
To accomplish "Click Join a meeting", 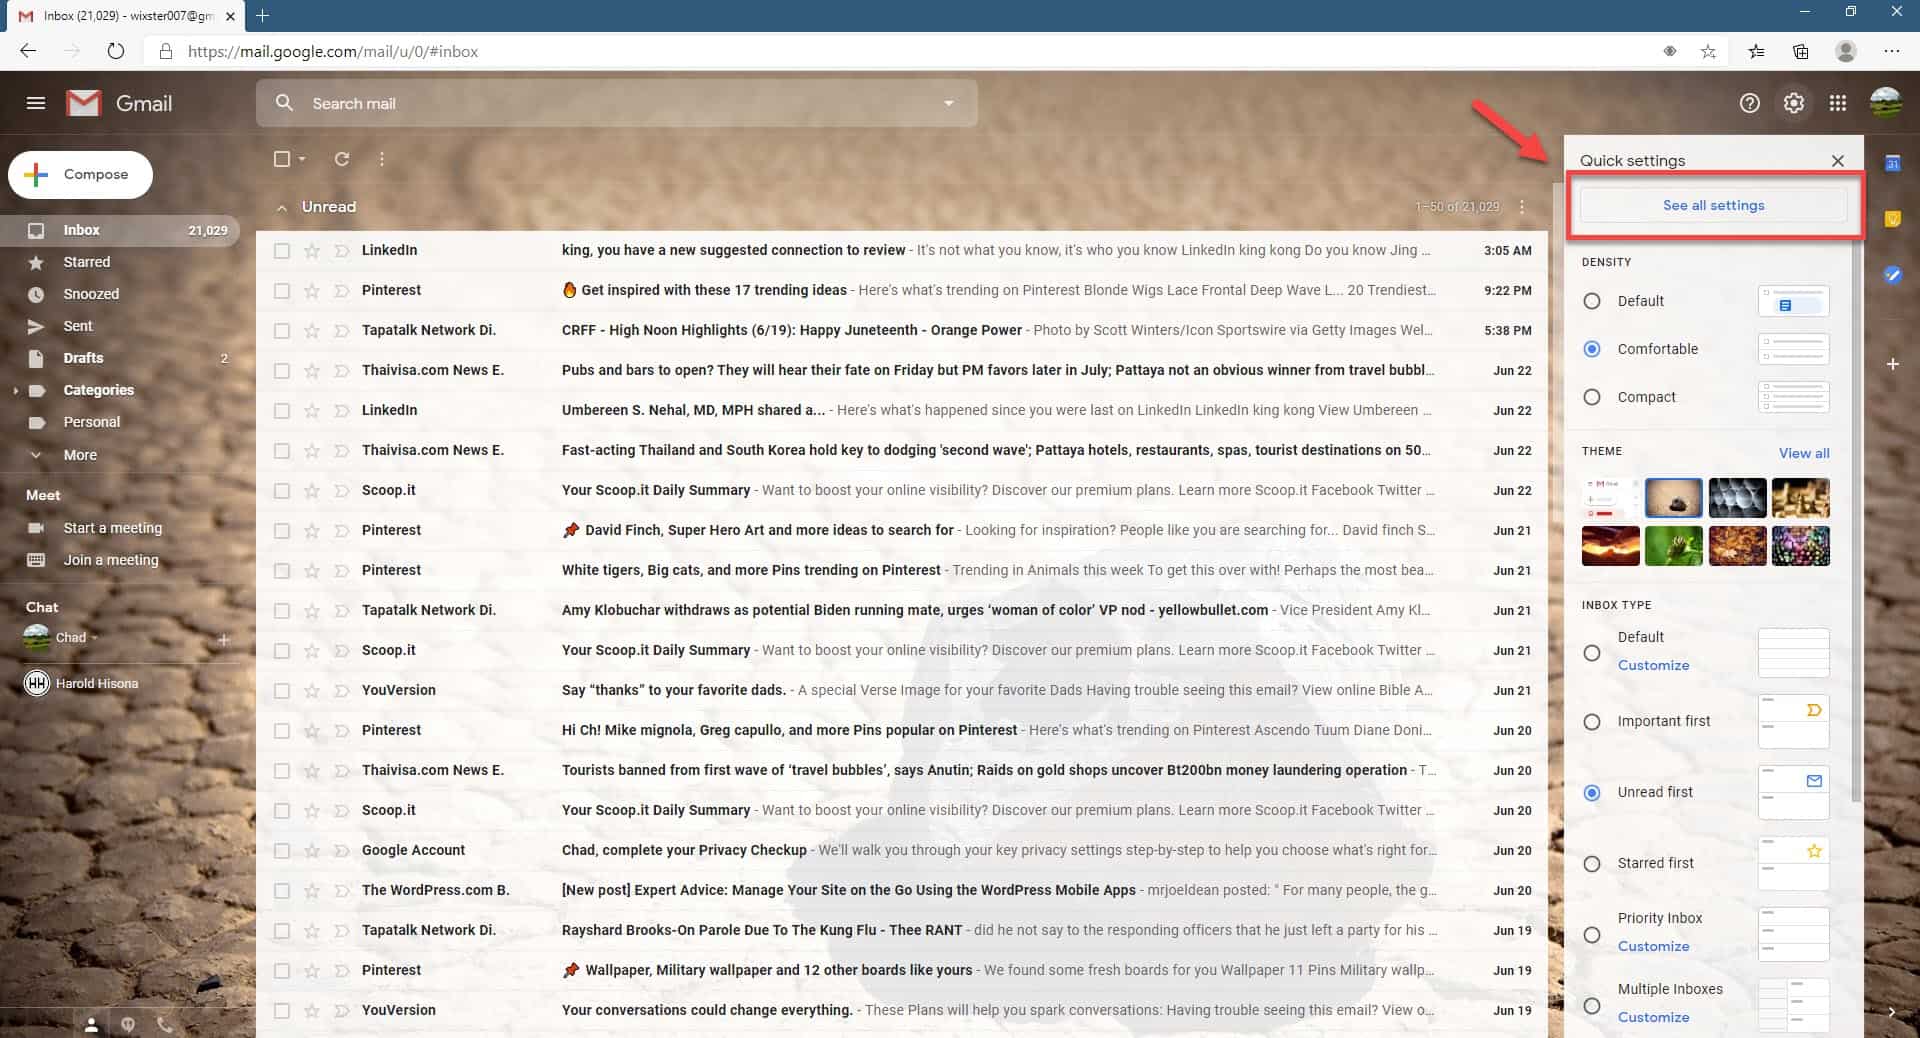I will click(x=111, y=560).
